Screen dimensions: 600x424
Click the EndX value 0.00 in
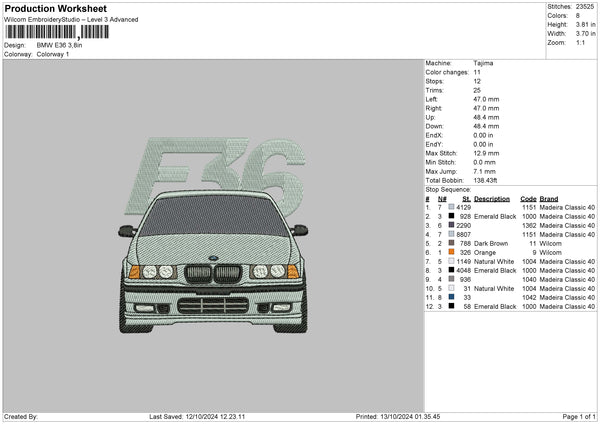click(483, 135)
